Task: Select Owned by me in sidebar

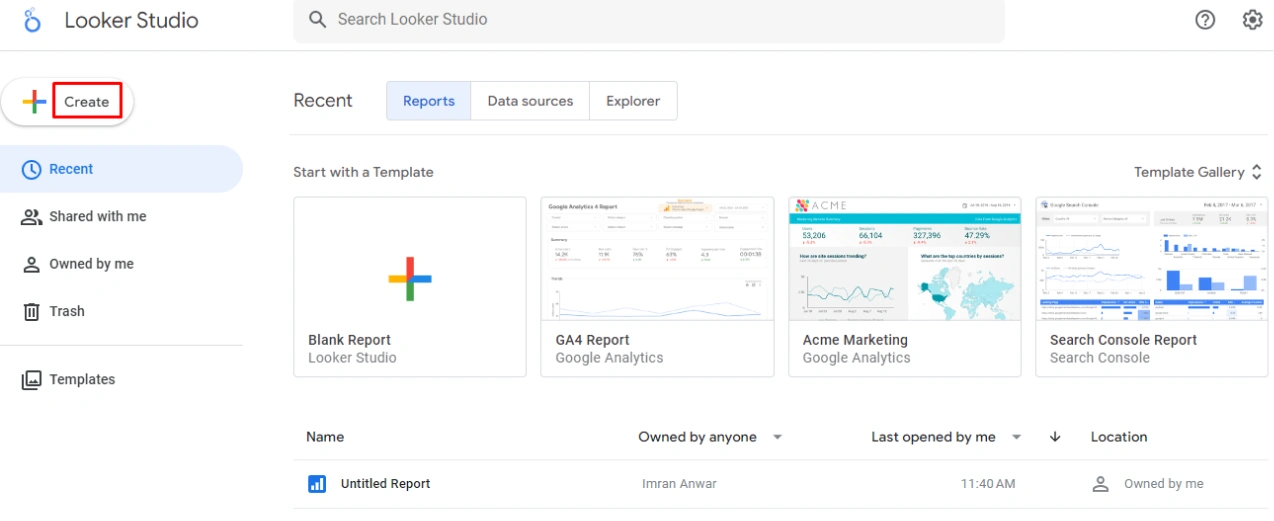Action: click(121, 264)
